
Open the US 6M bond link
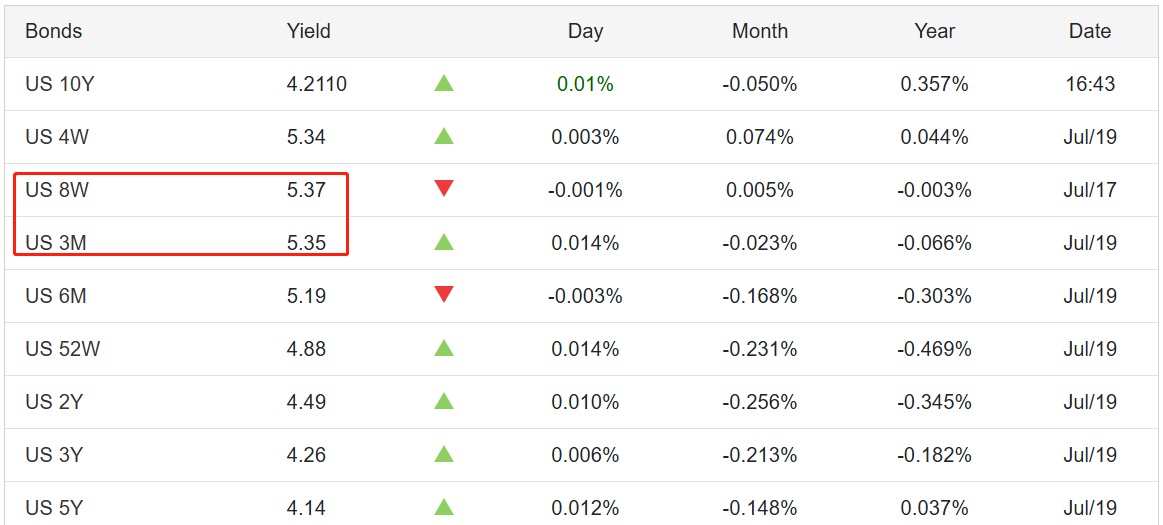(x=56, y=296)
